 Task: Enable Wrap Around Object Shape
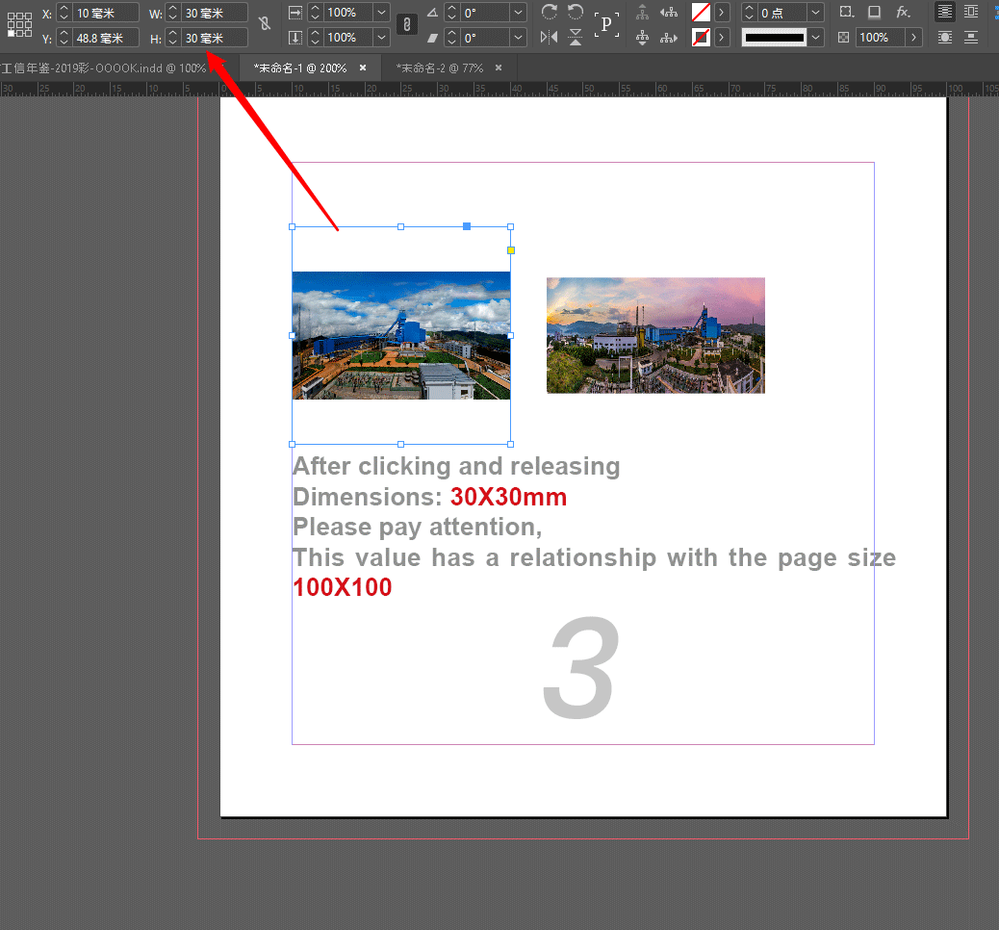tap(945, 38)
